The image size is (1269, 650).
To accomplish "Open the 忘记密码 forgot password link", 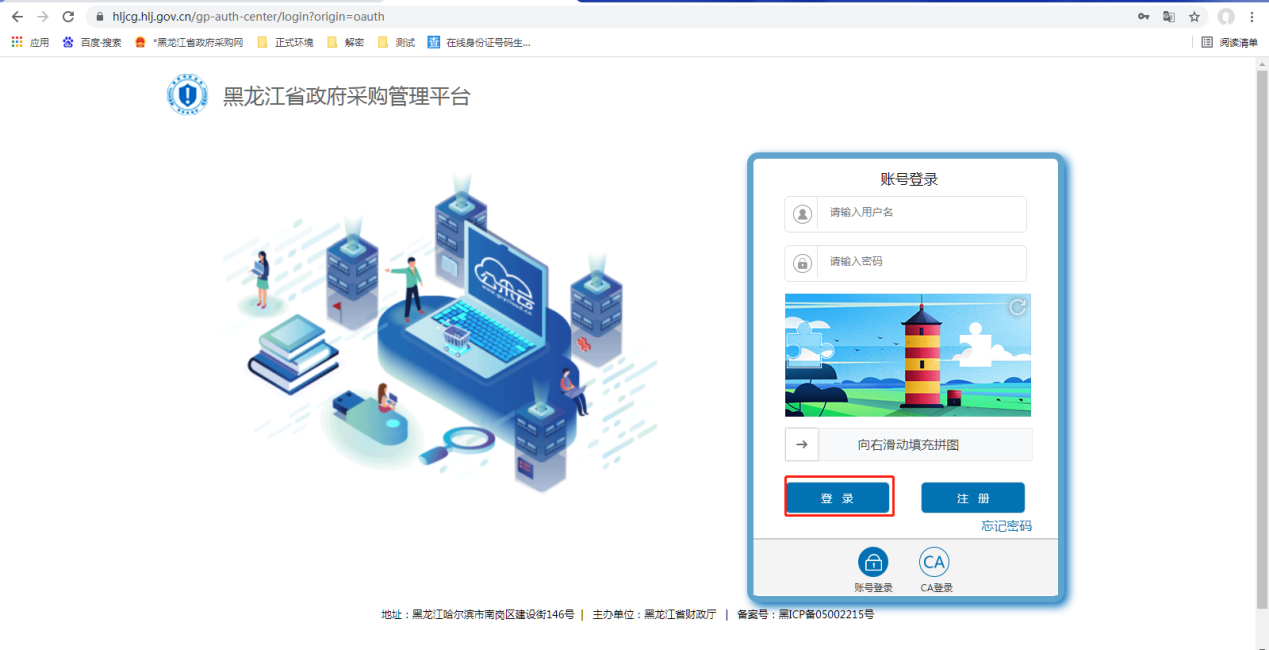I will tap(1006, 526).
